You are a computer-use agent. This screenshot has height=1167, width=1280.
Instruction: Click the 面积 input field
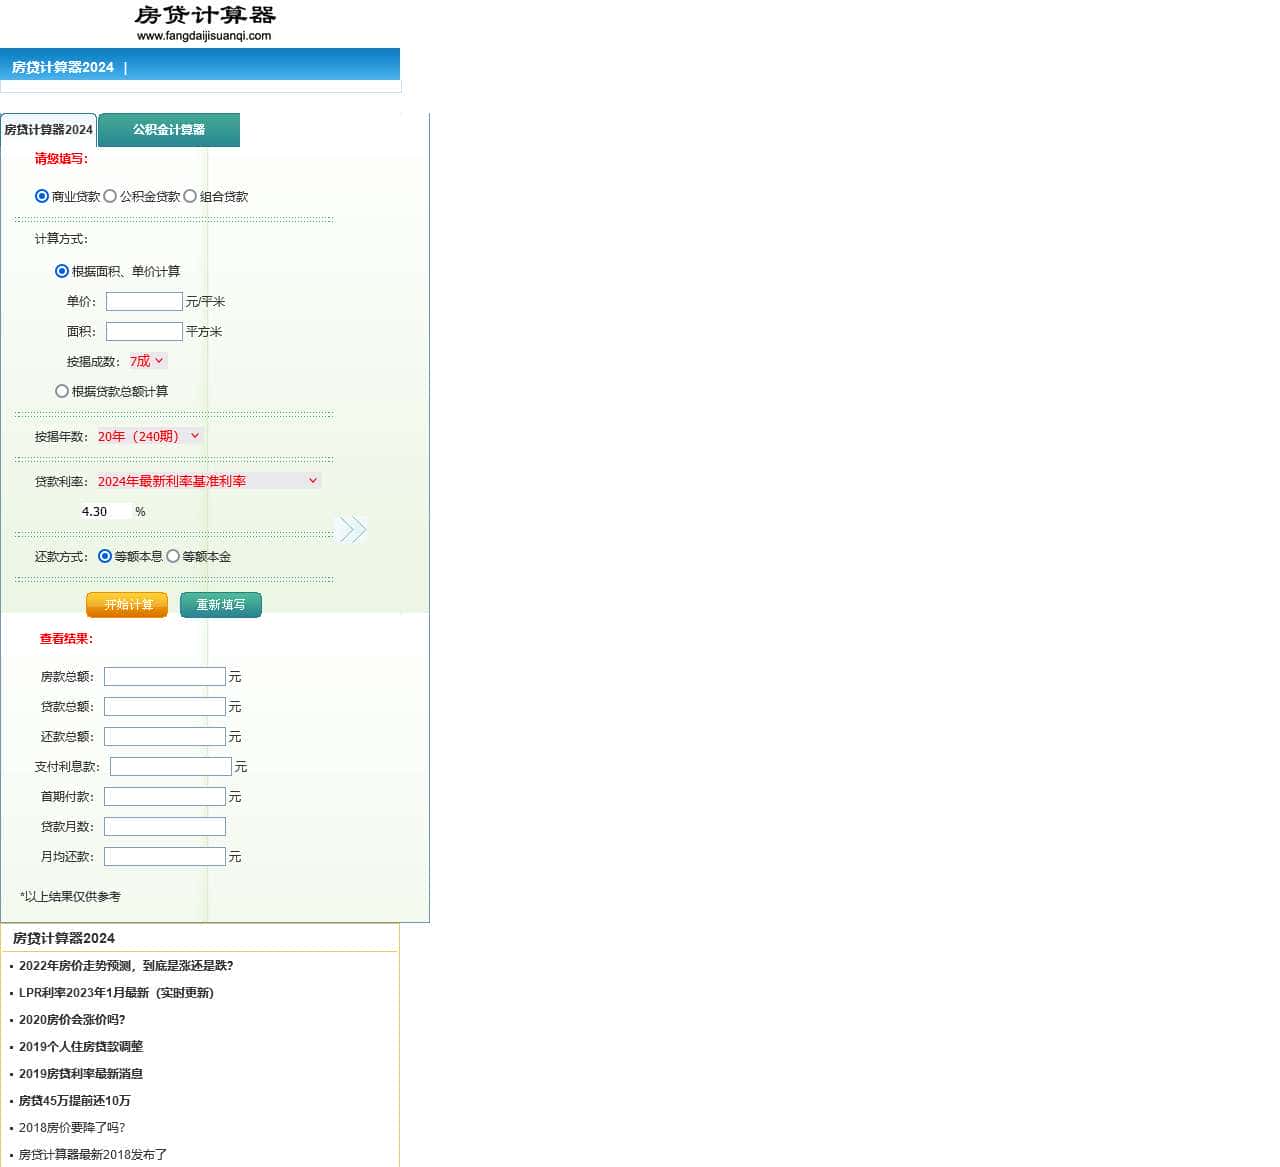coord(144,331)
